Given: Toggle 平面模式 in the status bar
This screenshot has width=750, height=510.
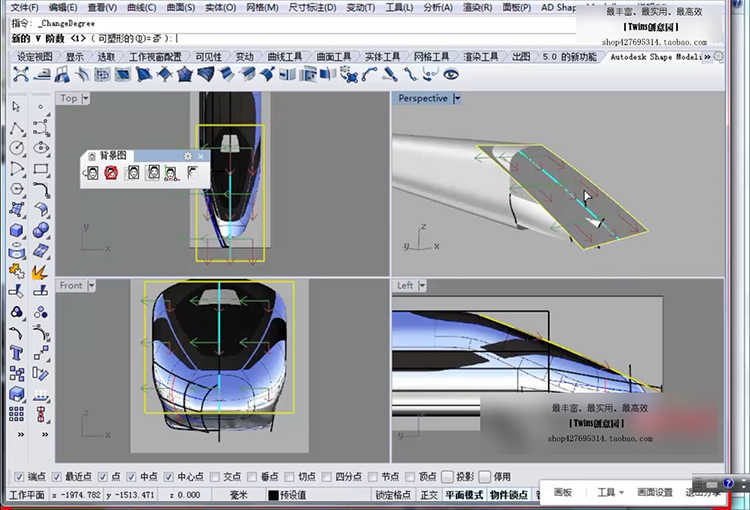Looking at the screenshot, I should [x=464, y=495].
